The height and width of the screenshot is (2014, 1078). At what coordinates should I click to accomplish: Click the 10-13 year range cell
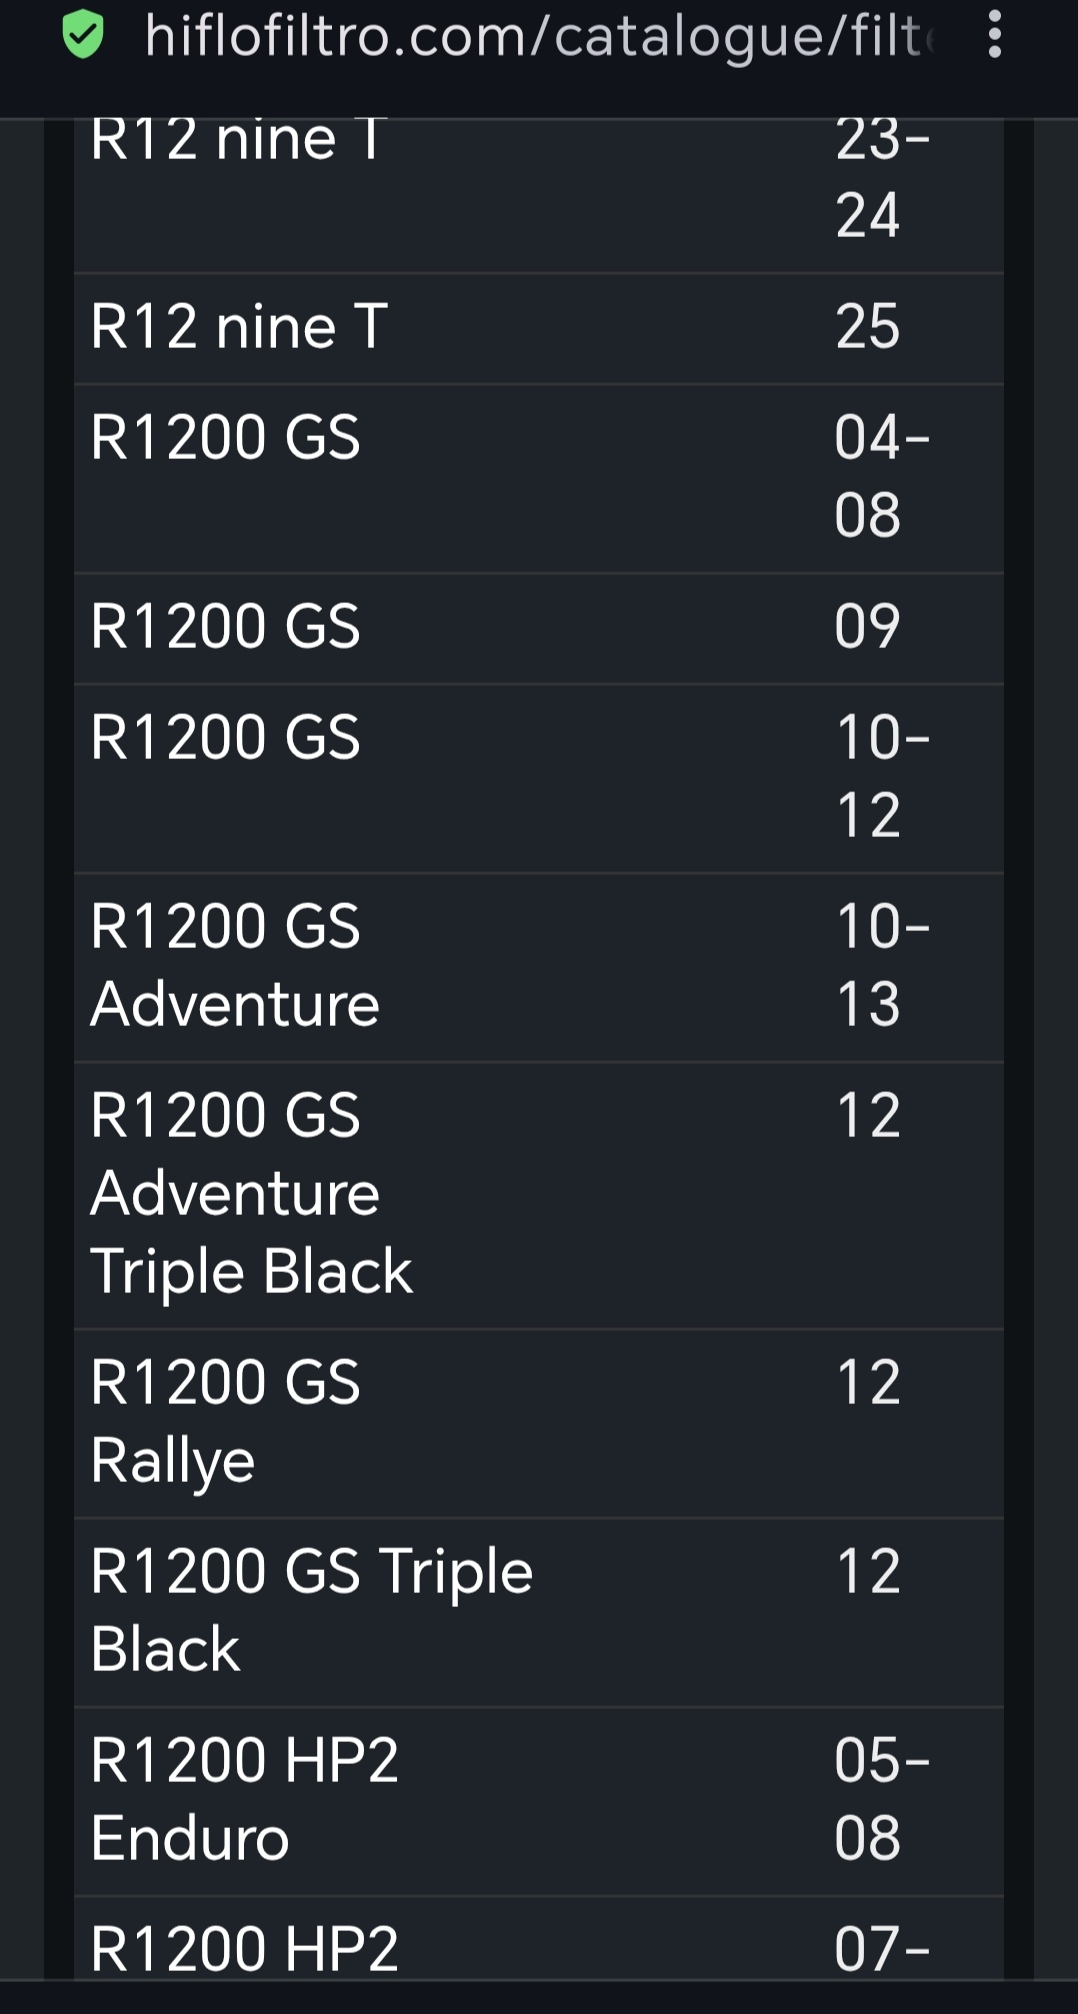point(881,965)
